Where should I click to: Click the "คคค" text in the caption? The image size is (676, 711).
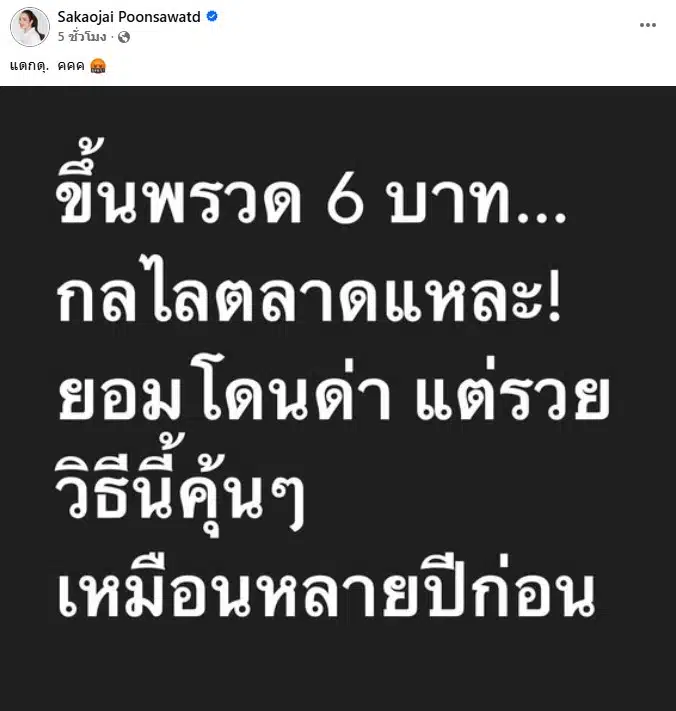coord(71,66)
